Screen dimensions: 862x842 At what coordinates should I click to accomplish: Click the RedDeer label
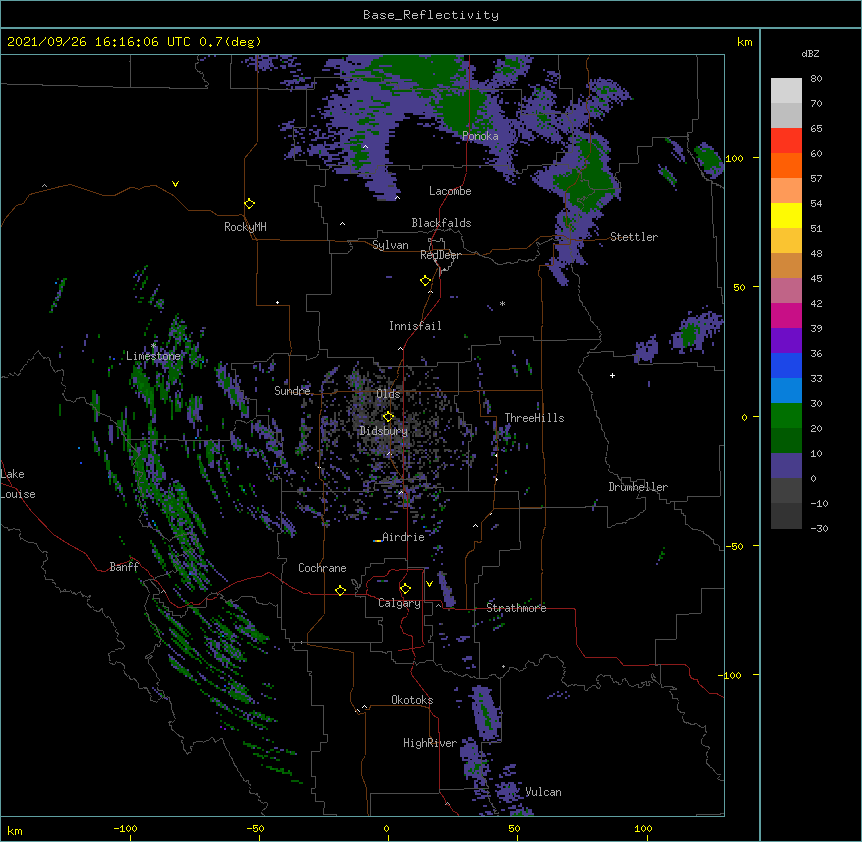pyautogui.click(x=440, y=255)
